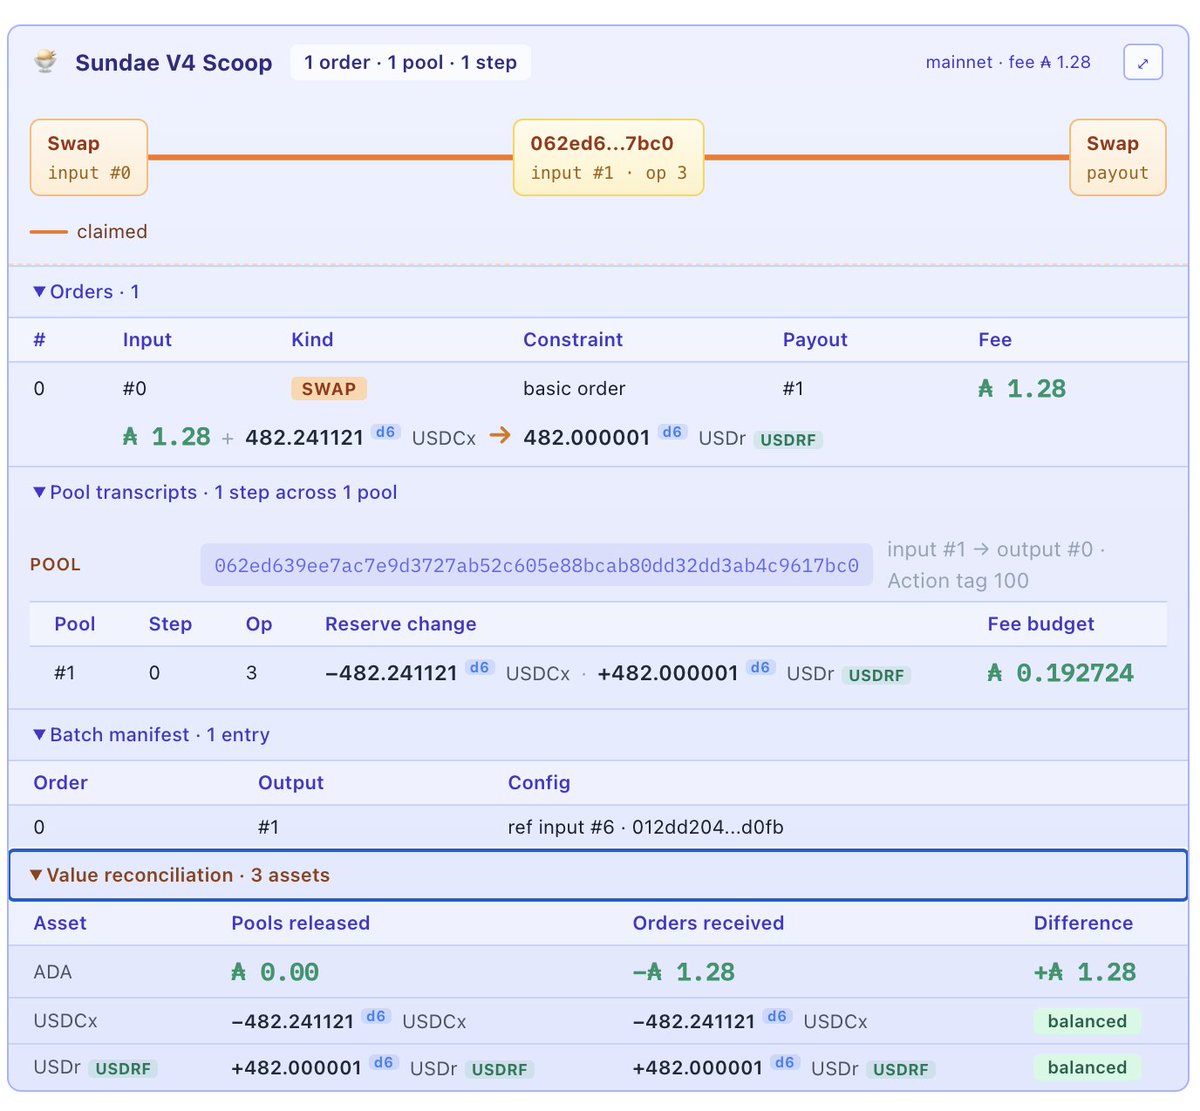The height and width of the screenshot is (1111, 1200).
Task: Click the full pool hash 062ed639ee7ac...
Action: click(536, 565)
